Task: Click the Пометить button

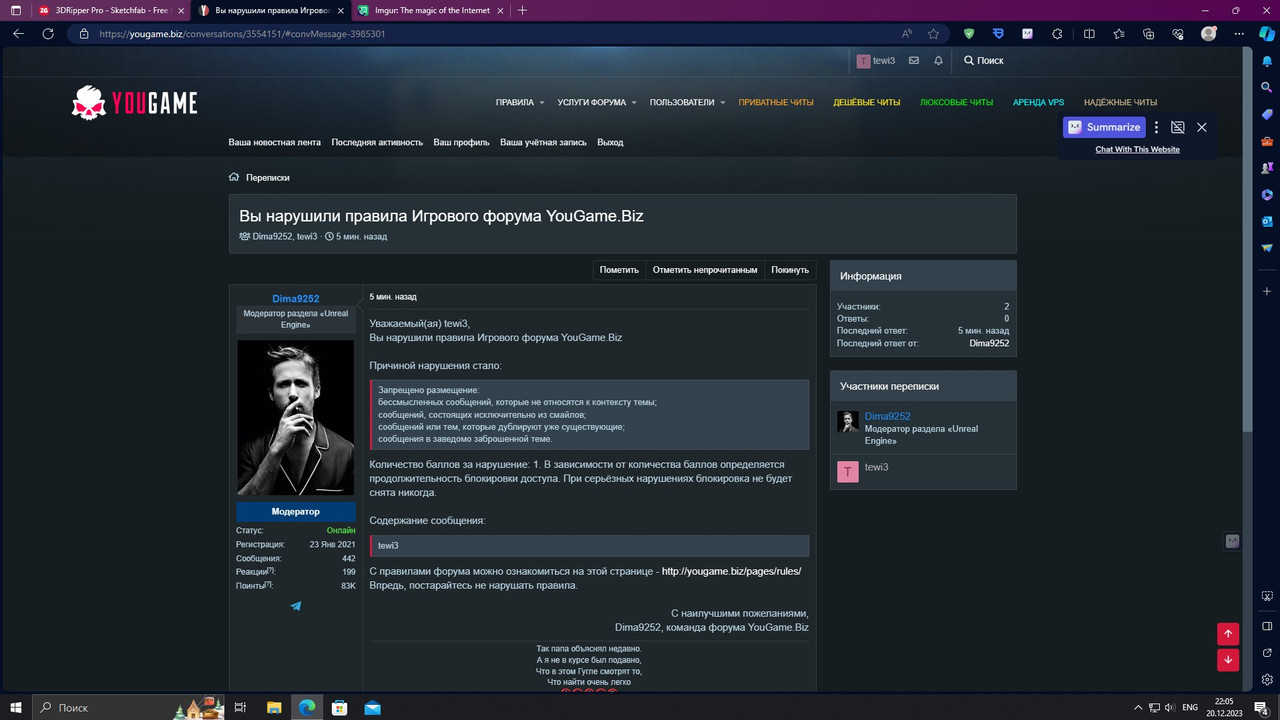Action: (x=619, y=270)
